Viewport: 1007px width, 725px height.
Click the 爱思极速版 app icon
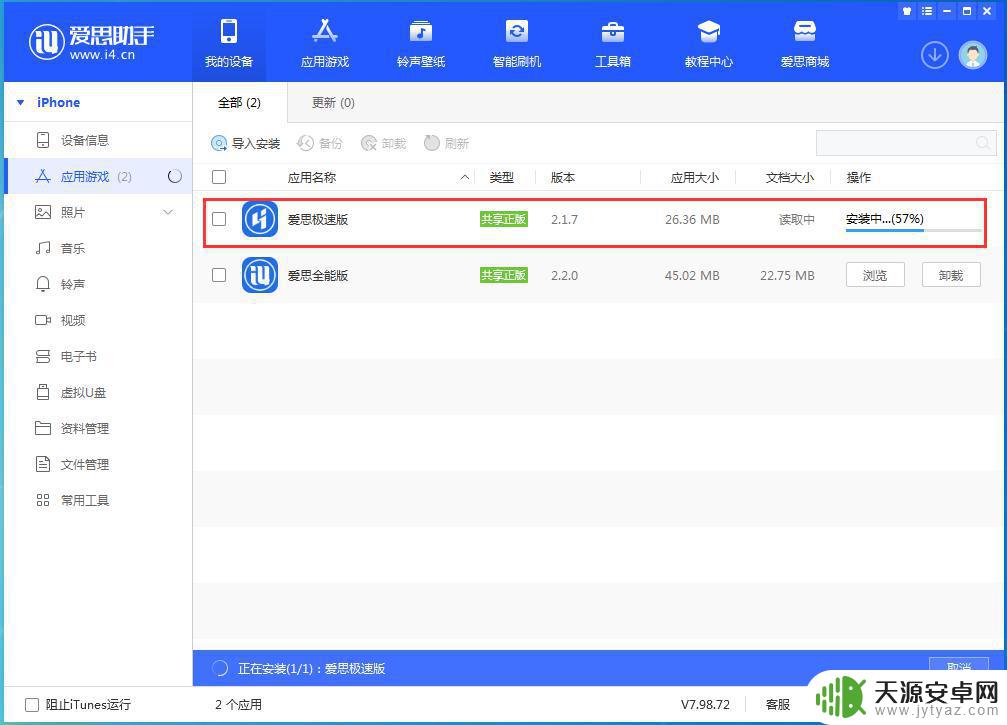259,219
